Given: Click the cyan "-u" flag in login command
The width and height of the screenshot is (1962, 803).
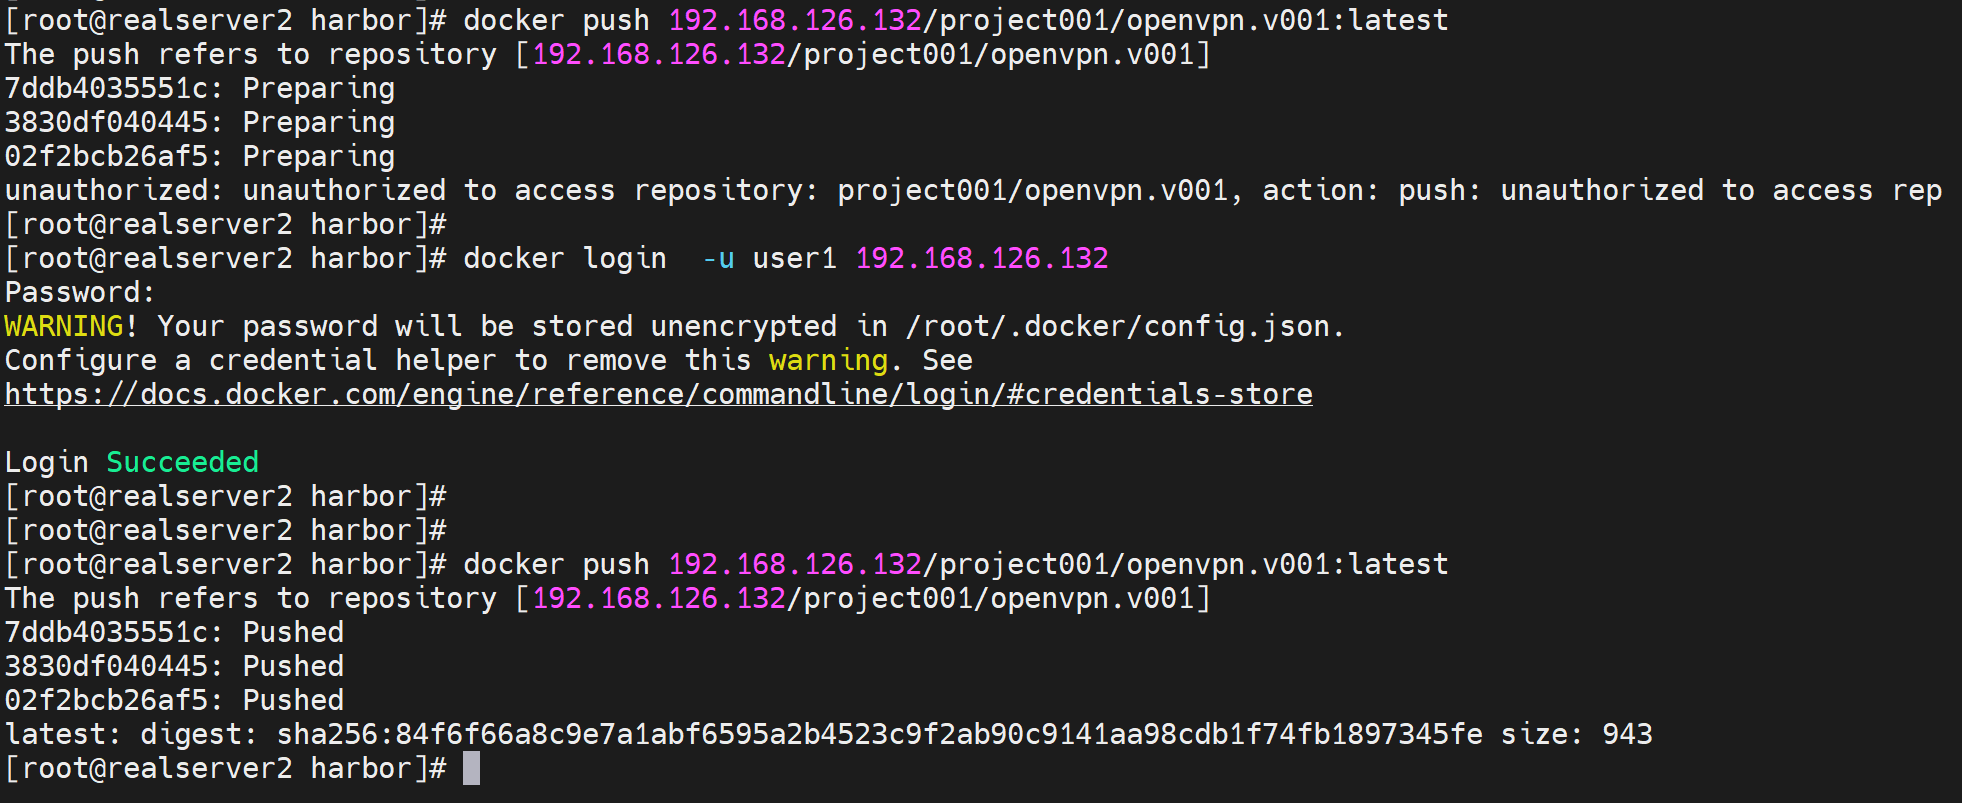Looking at the screenshot, I should [x=718, y=258].
